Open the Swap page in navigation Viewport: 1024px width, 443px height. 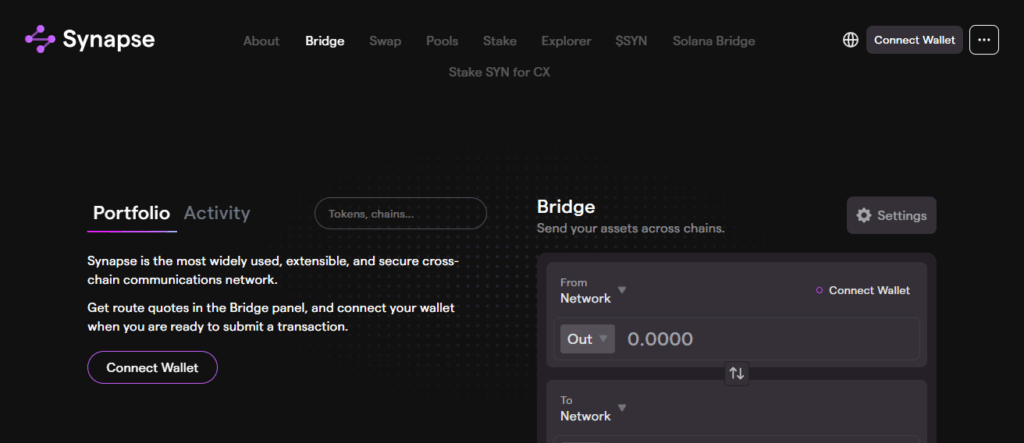tap(385, 41)
